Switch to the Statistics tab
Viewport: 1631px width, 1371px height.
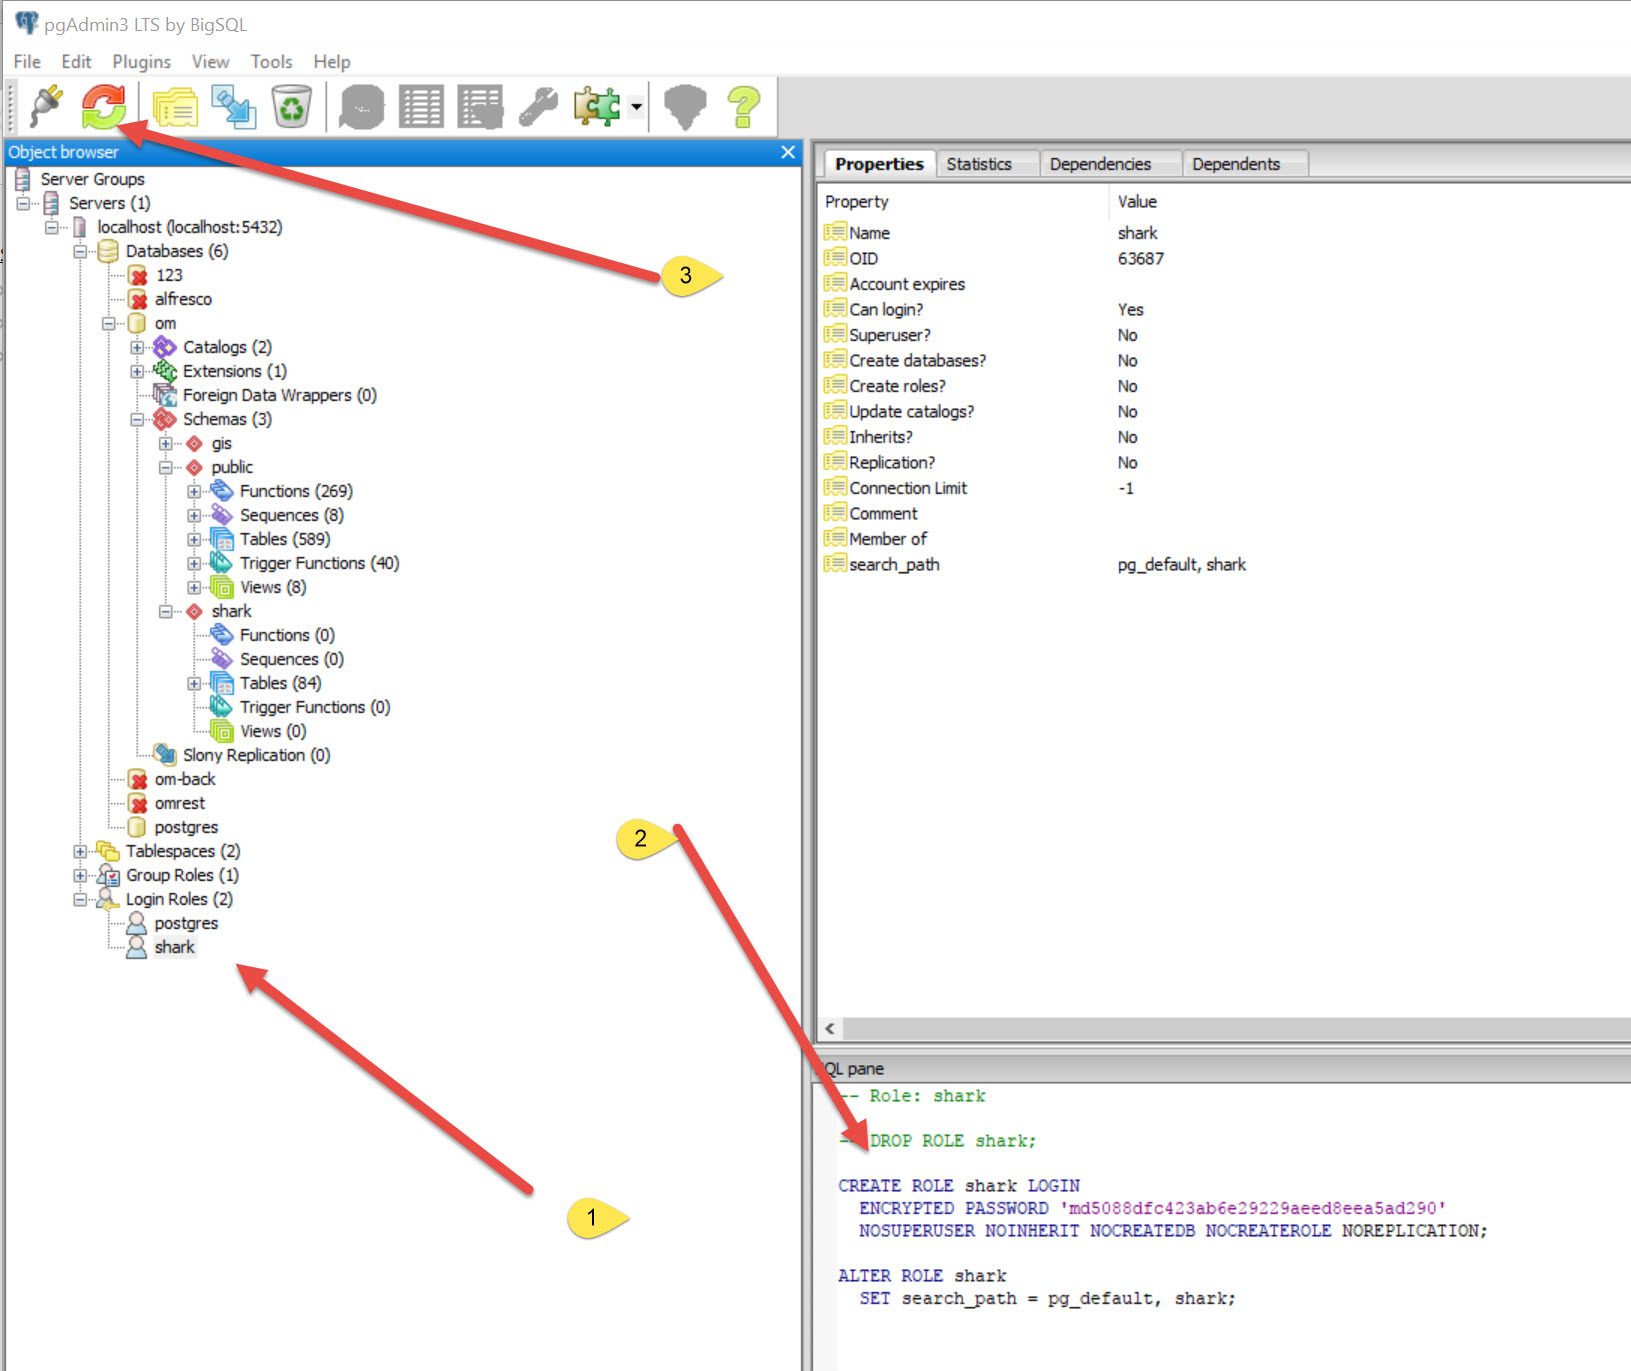978,164
